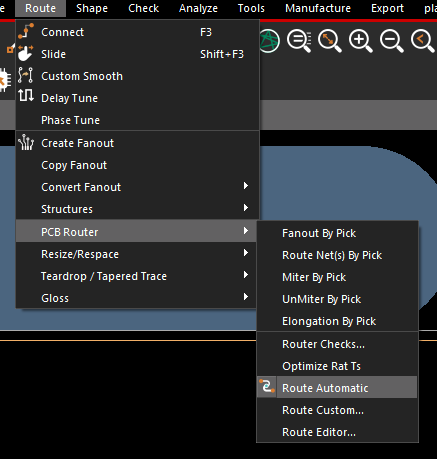Click the Route Automatic icon
Screen dimensions: 437x459
[x=267, y=387]
